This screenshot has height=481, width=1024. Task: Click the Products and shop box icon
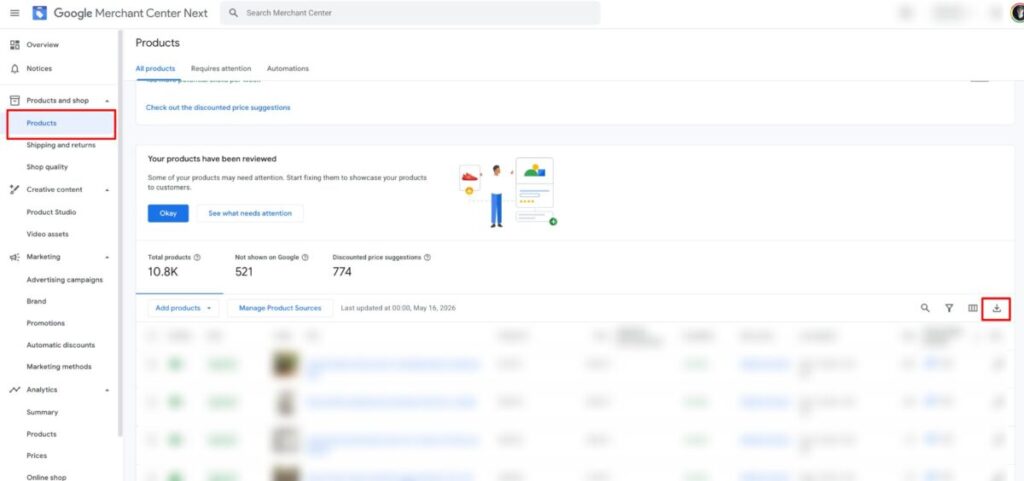coord(14,101)
